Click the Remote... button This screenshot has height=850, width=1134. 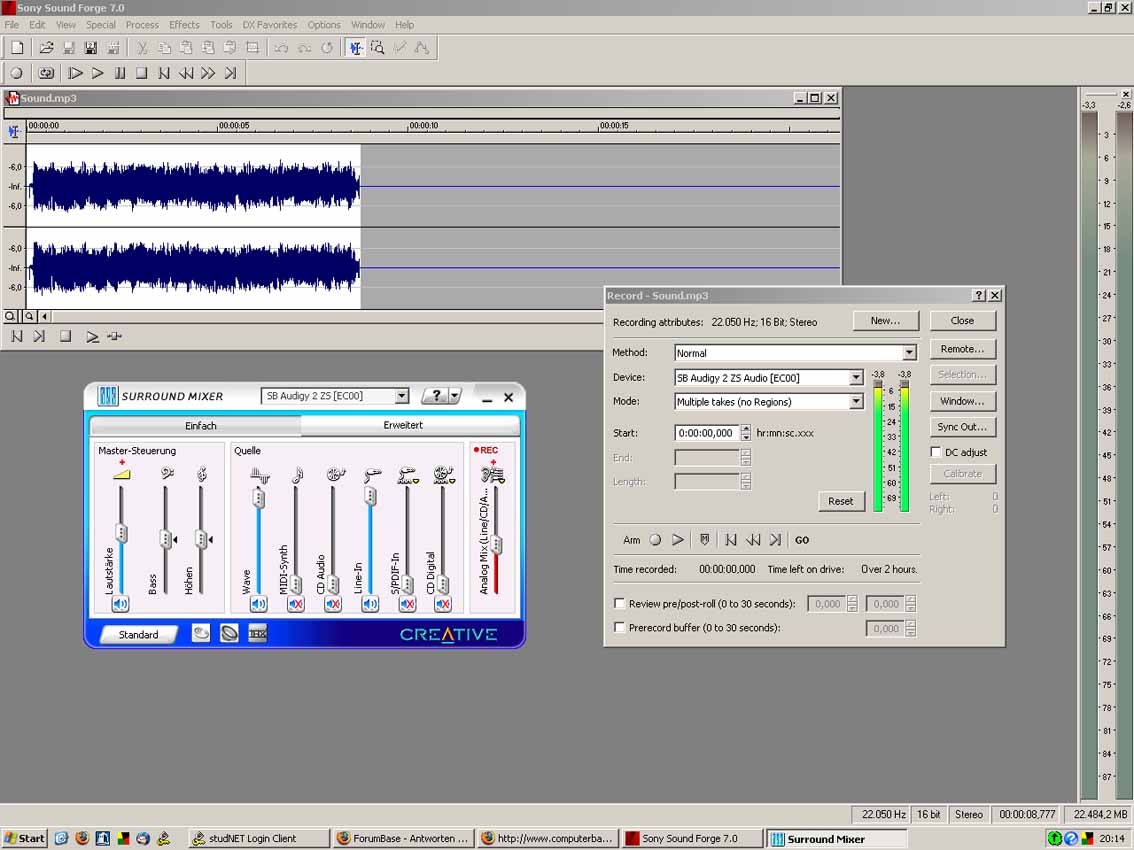962,349
